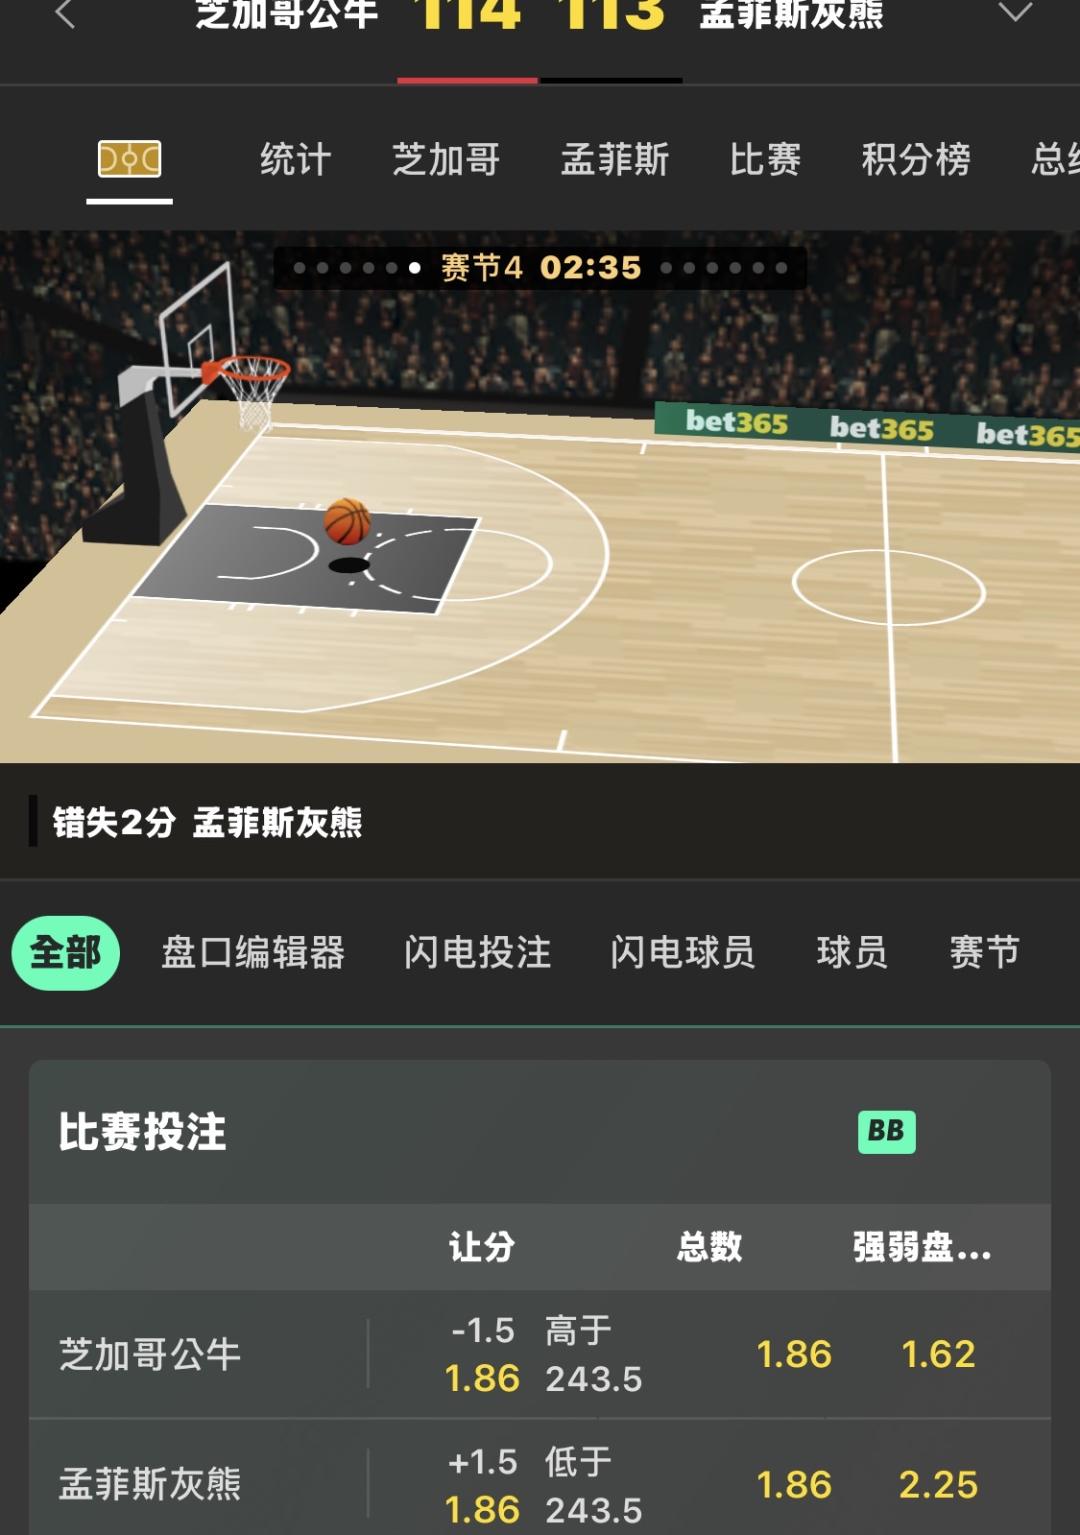Select the 赛节 filter
Viewport: 1080px width, 1535px height.
[985, 953]
